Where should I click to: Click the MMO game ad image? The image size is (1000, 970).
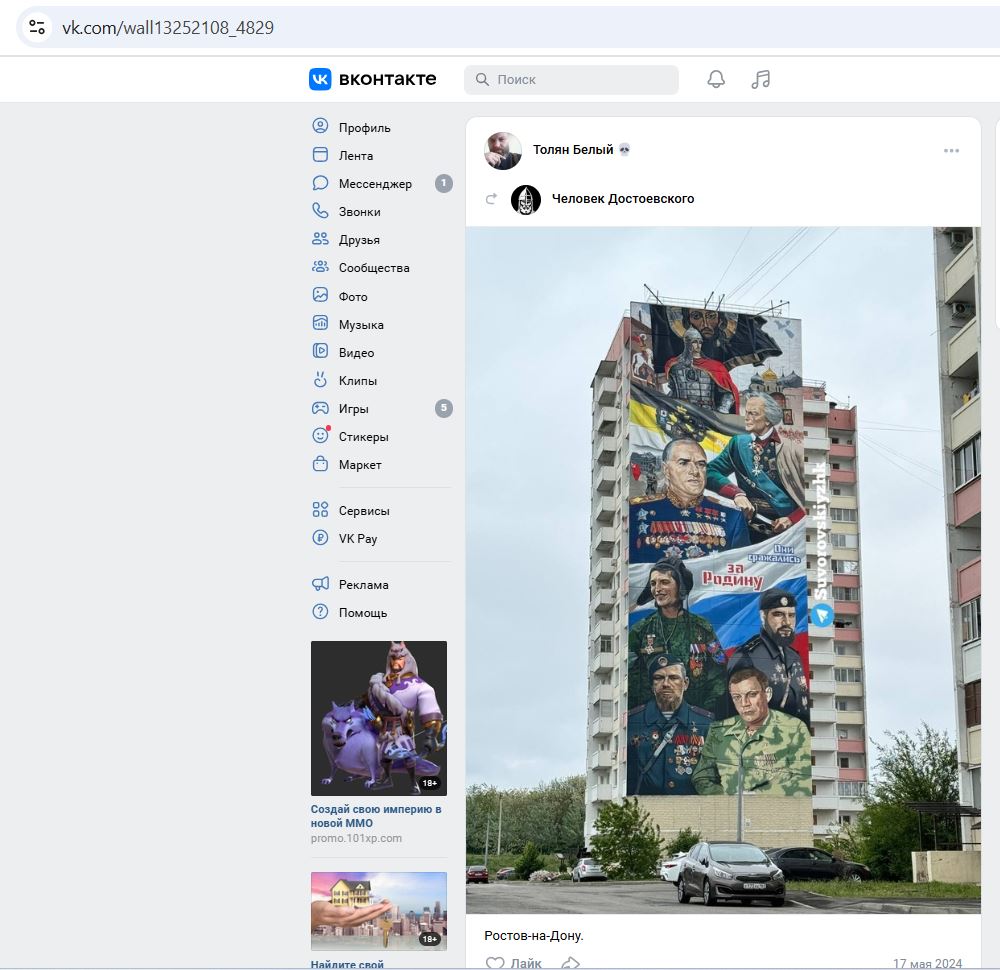[x=379, y=718]
